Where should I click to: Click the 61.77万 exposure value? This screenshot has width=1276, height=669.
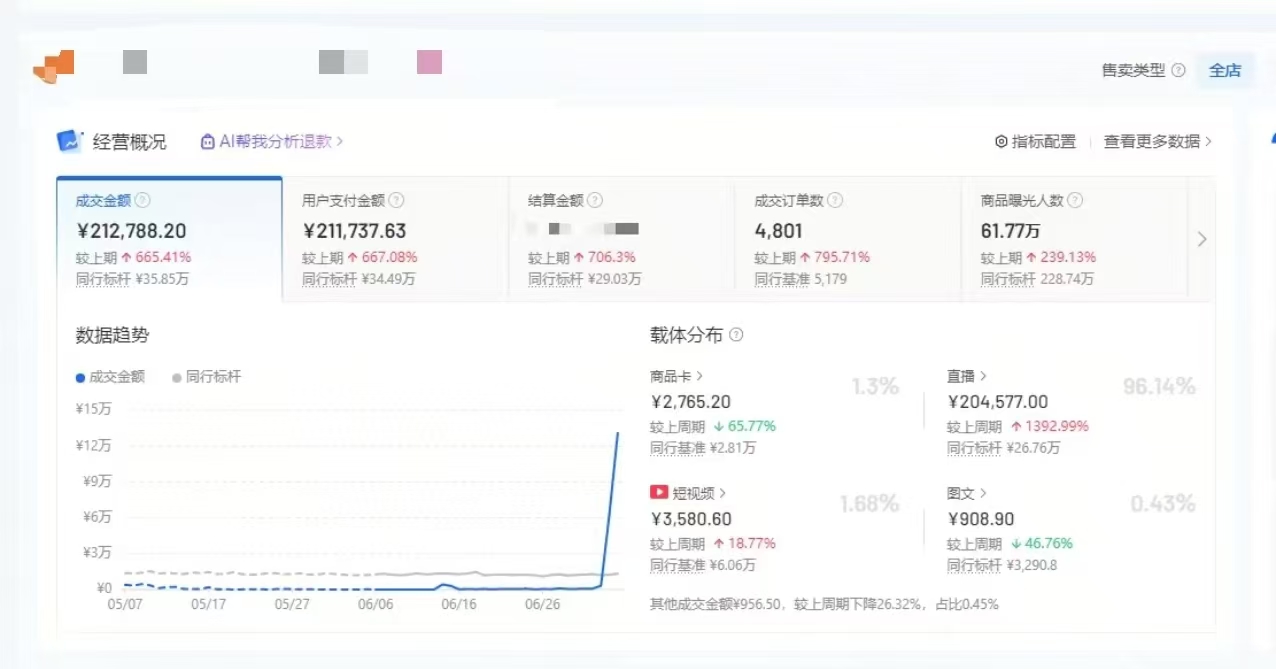pos(1010,231)
